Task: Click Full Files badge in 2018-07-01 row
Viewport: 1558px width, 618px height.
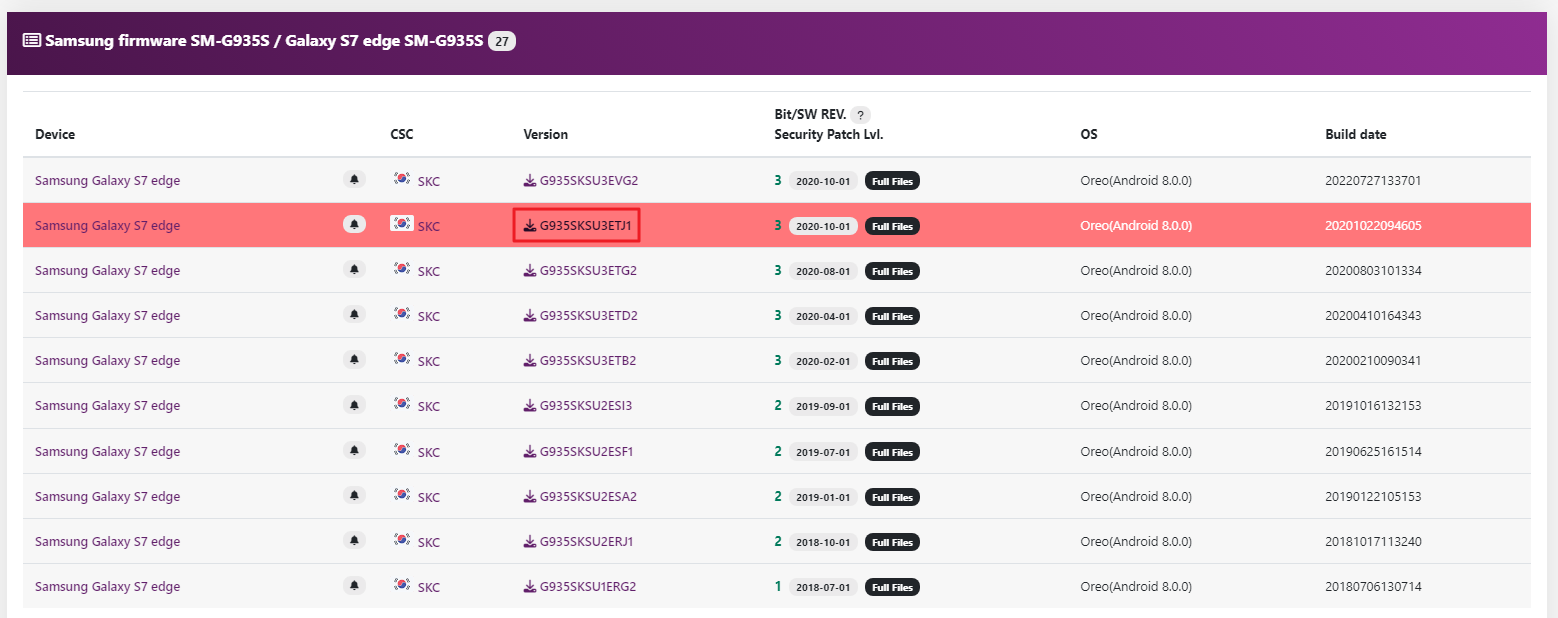Action: 892,587
